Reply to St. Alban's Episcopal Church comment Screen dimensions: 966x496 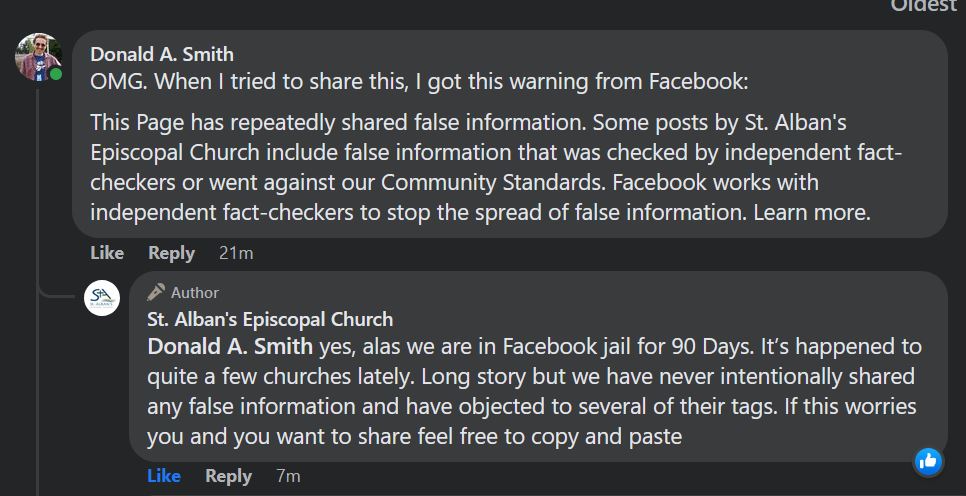(x=229, y=476)
